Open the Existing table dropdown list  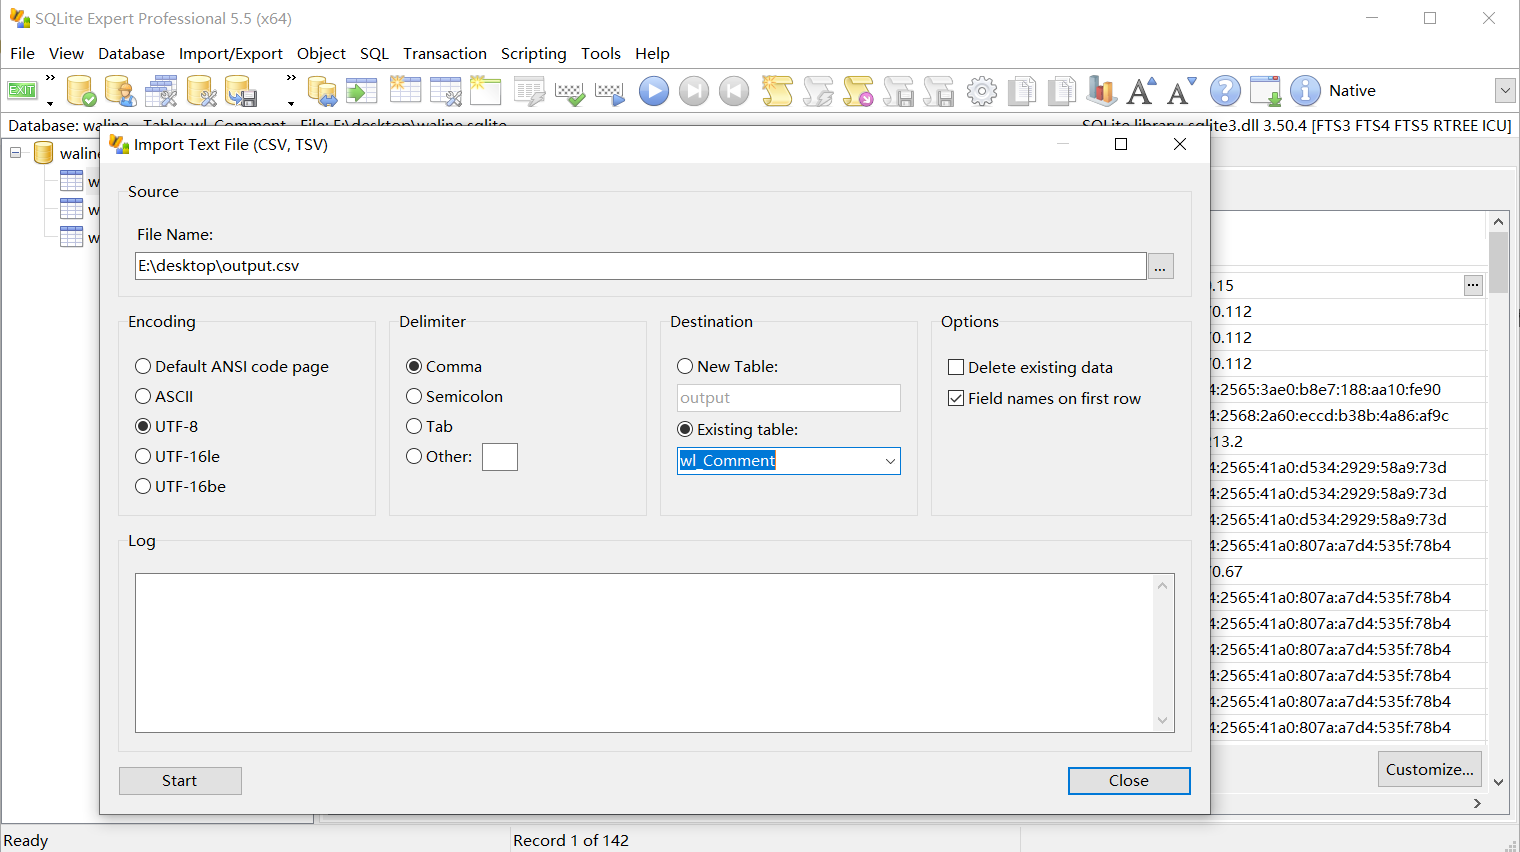click(890, 461)
